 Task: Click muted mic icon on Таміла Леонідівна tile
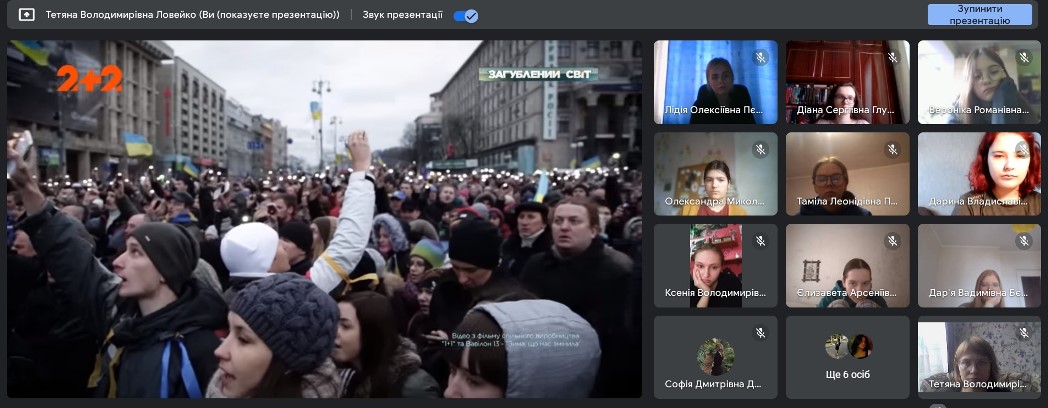click(x=892, y=149)
